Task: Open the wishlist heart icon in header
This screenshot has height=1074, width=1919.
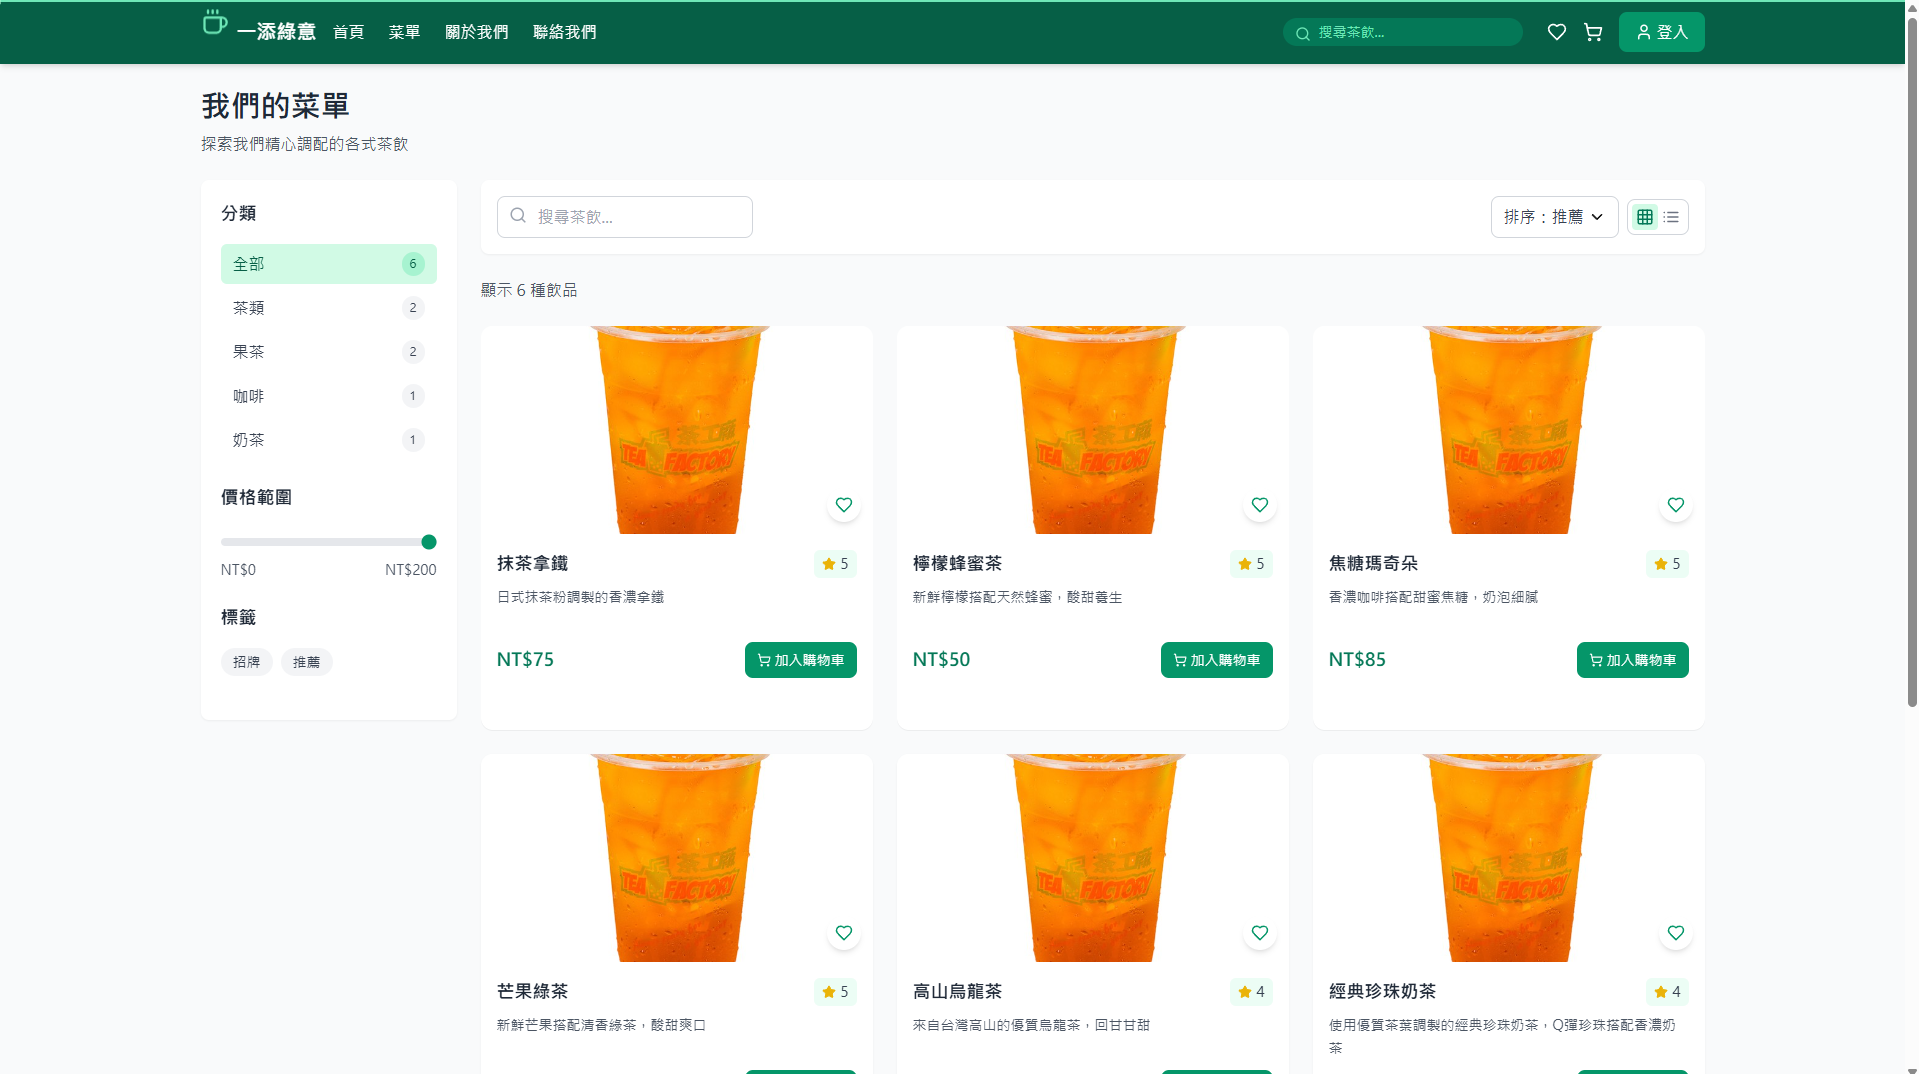Action: 1556,32
